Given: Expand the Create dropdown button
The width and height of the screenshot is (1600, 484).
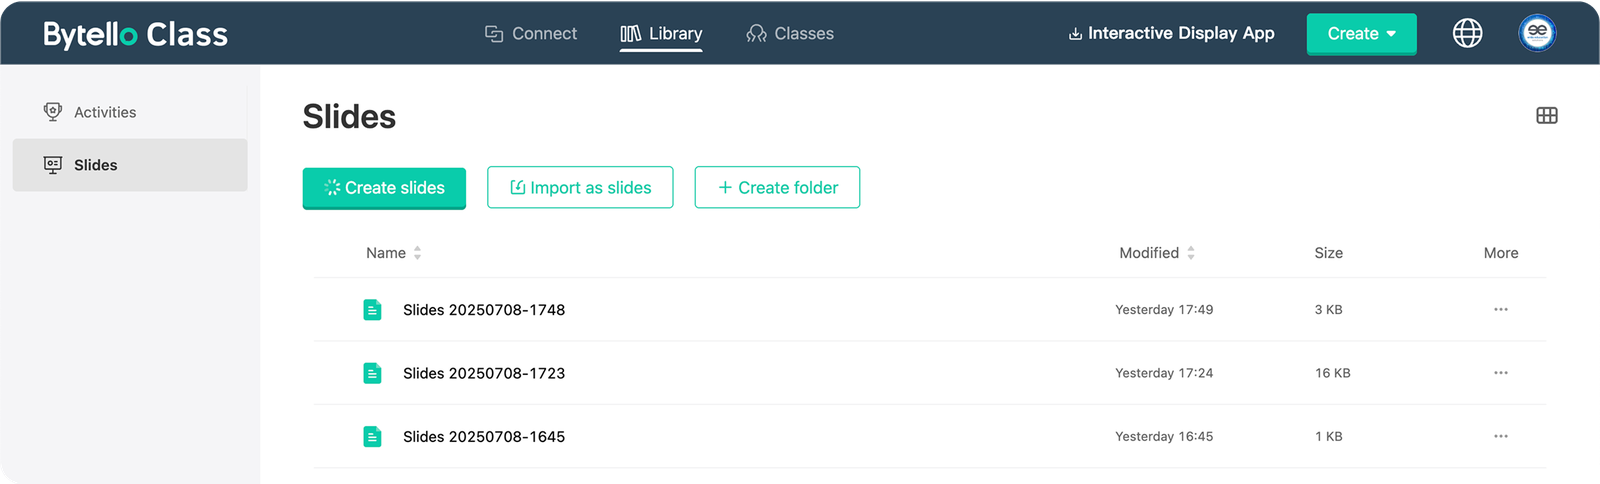Looking at the screenshot, I should pos(1361,34).
